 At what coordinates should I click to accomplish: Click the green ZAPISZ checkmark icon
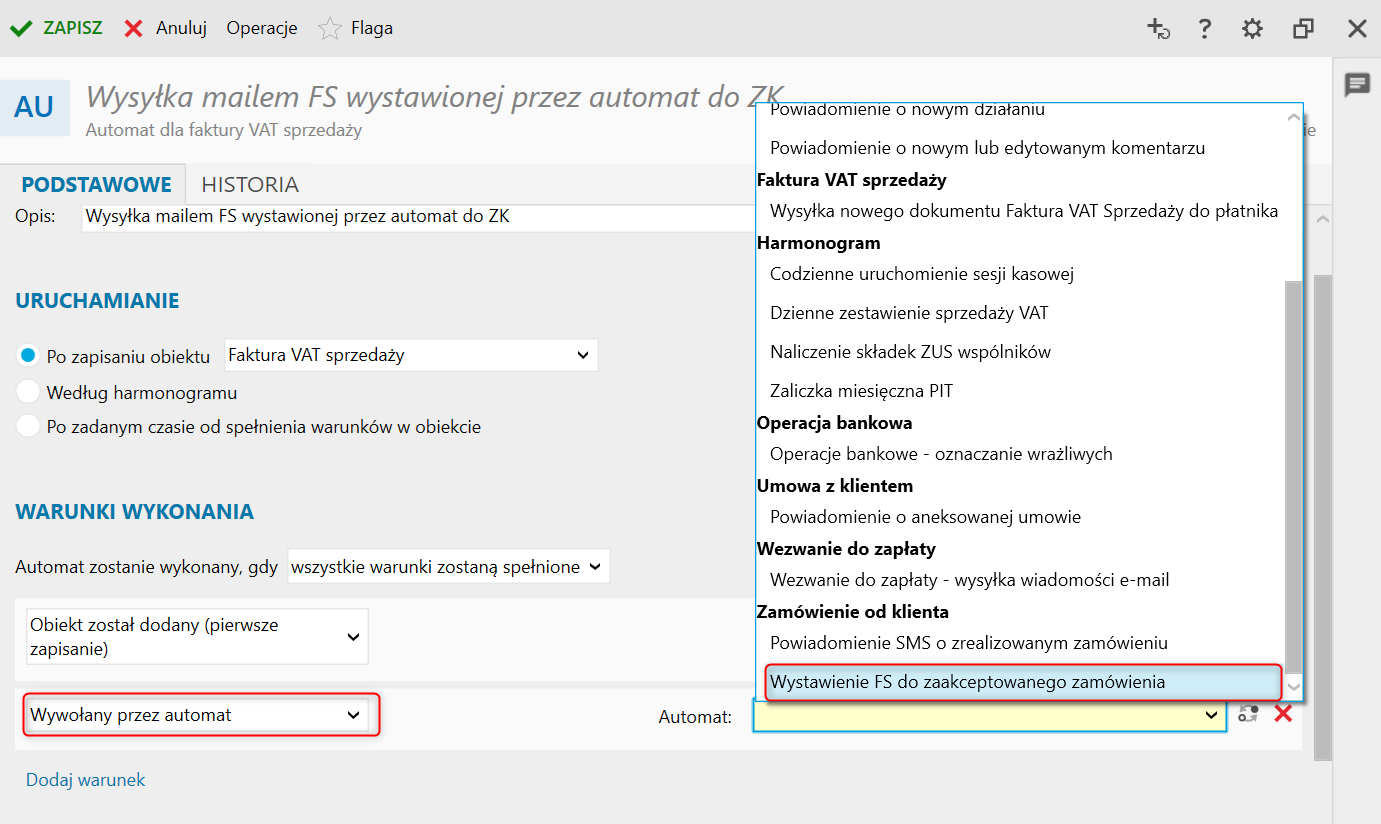[x=21, y=28]
